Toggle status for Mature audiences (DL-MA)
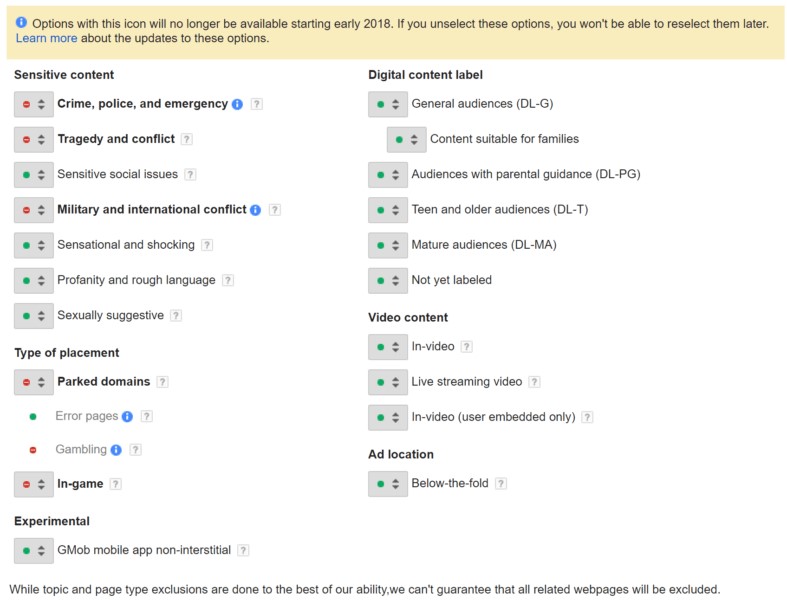 [388, 245]
